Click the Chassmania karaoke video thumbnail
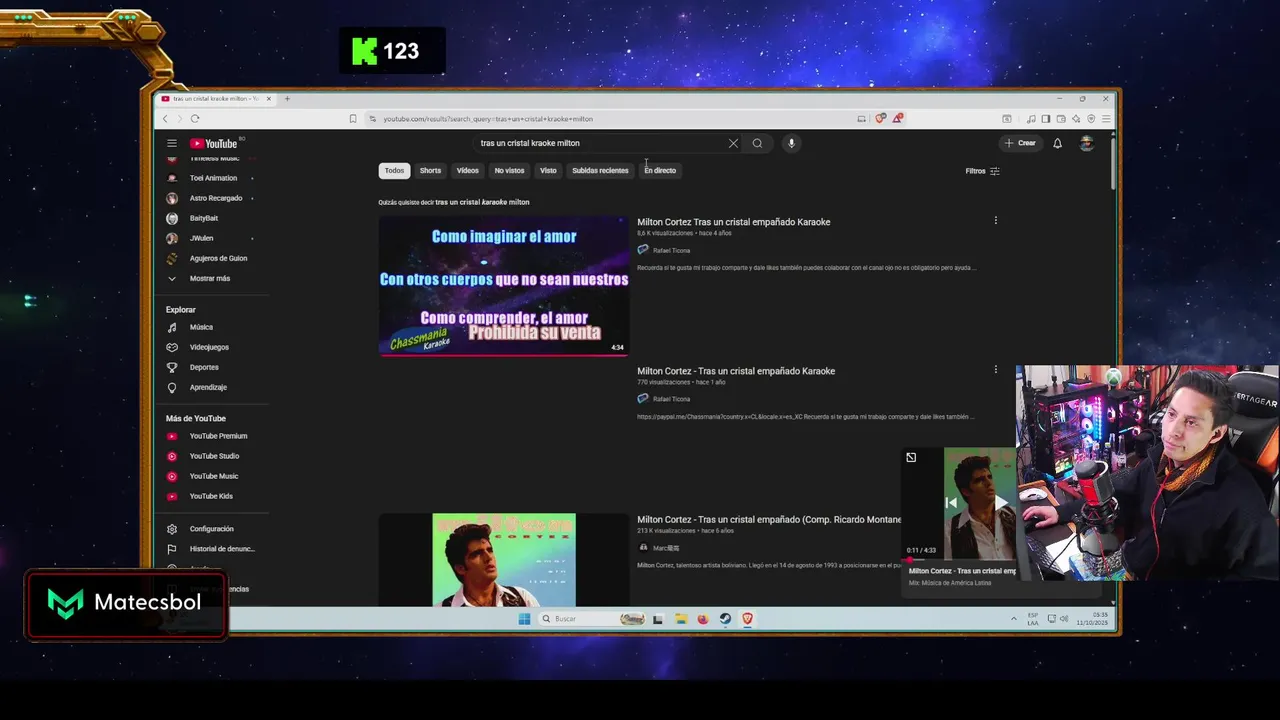Image resolution: width=1280 pixels, height=720 pixels. tap(504, 285)
